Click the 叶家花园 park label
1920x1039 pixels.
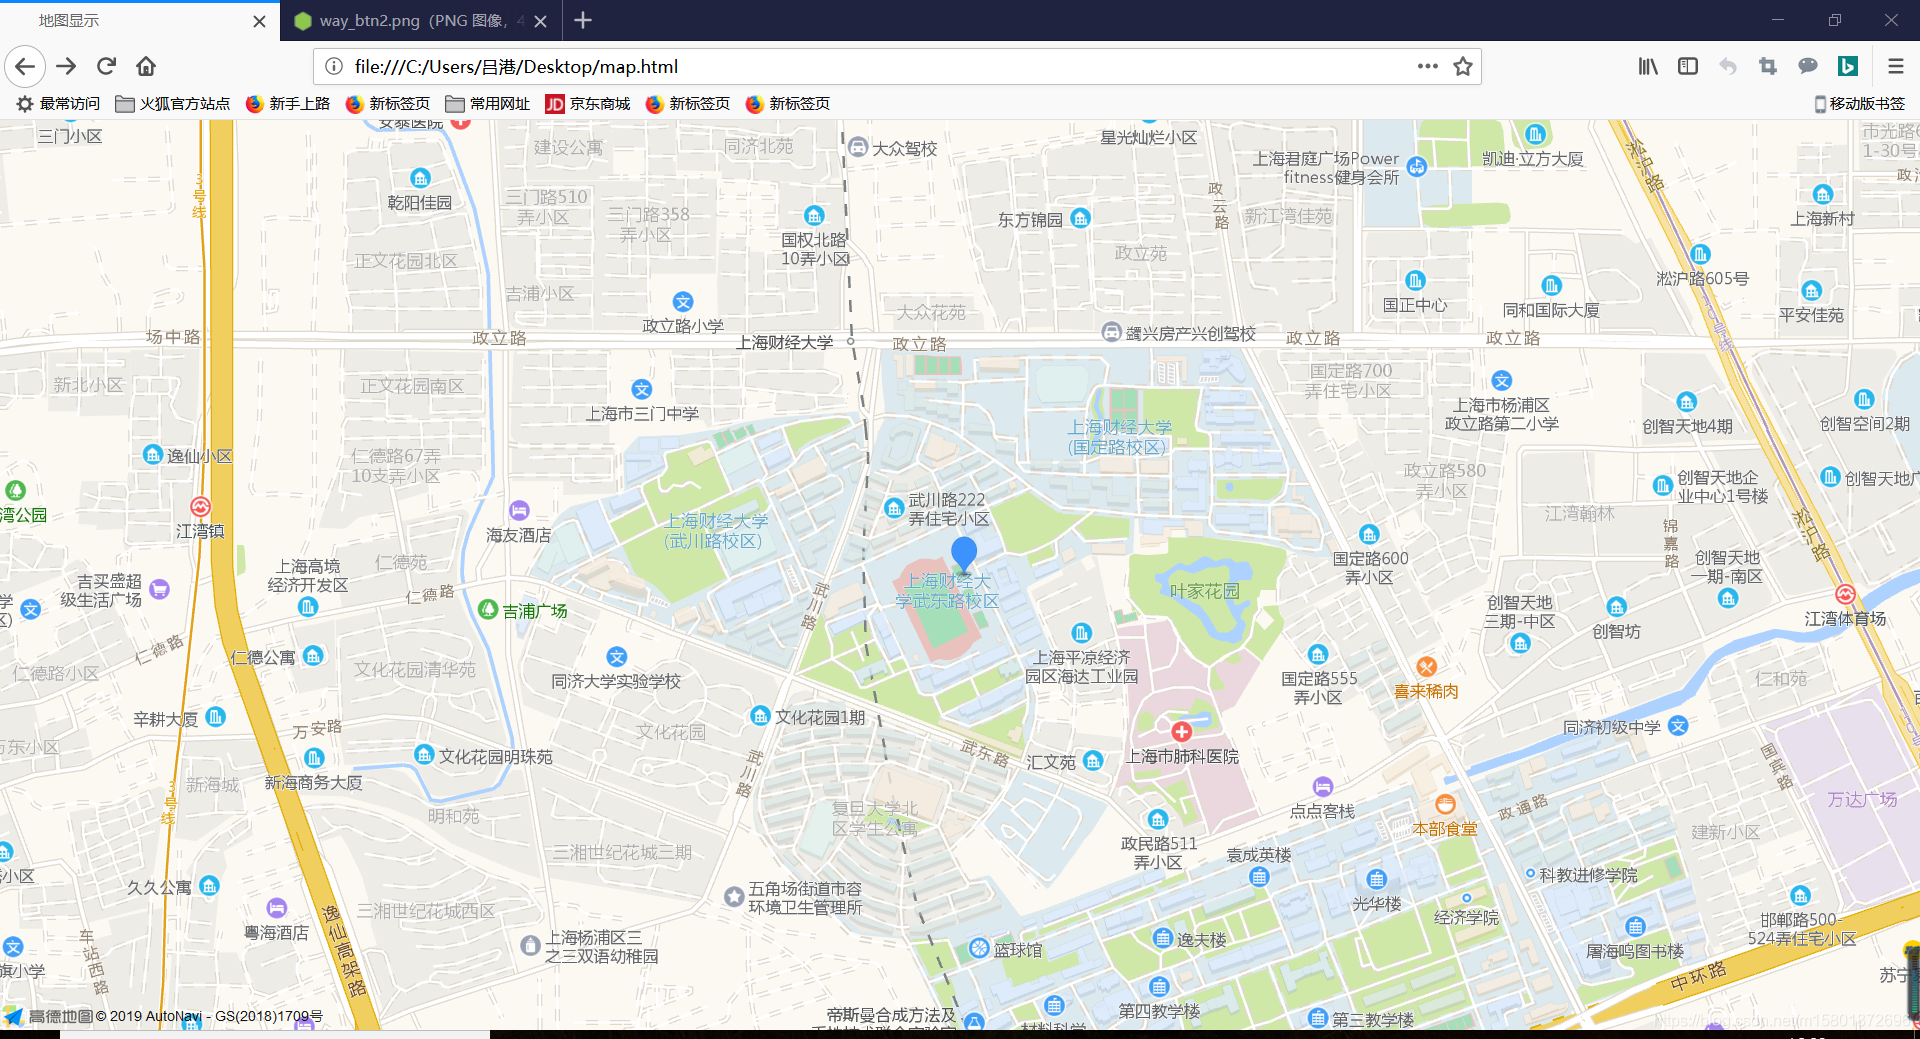click(1205, 591)
